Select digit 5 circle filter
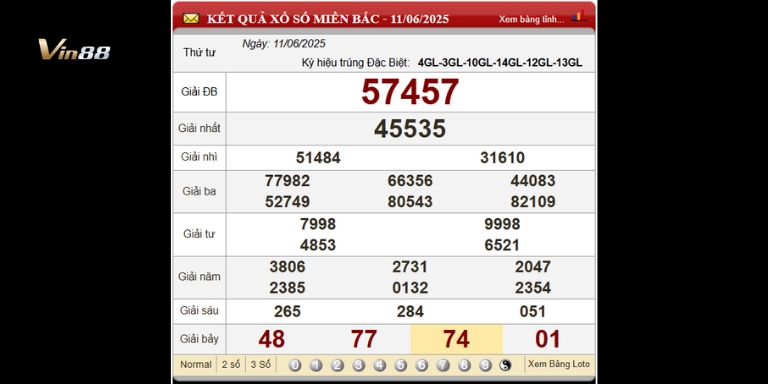The height and width of the screenshot is (384, 768). (x=401, y=365)
